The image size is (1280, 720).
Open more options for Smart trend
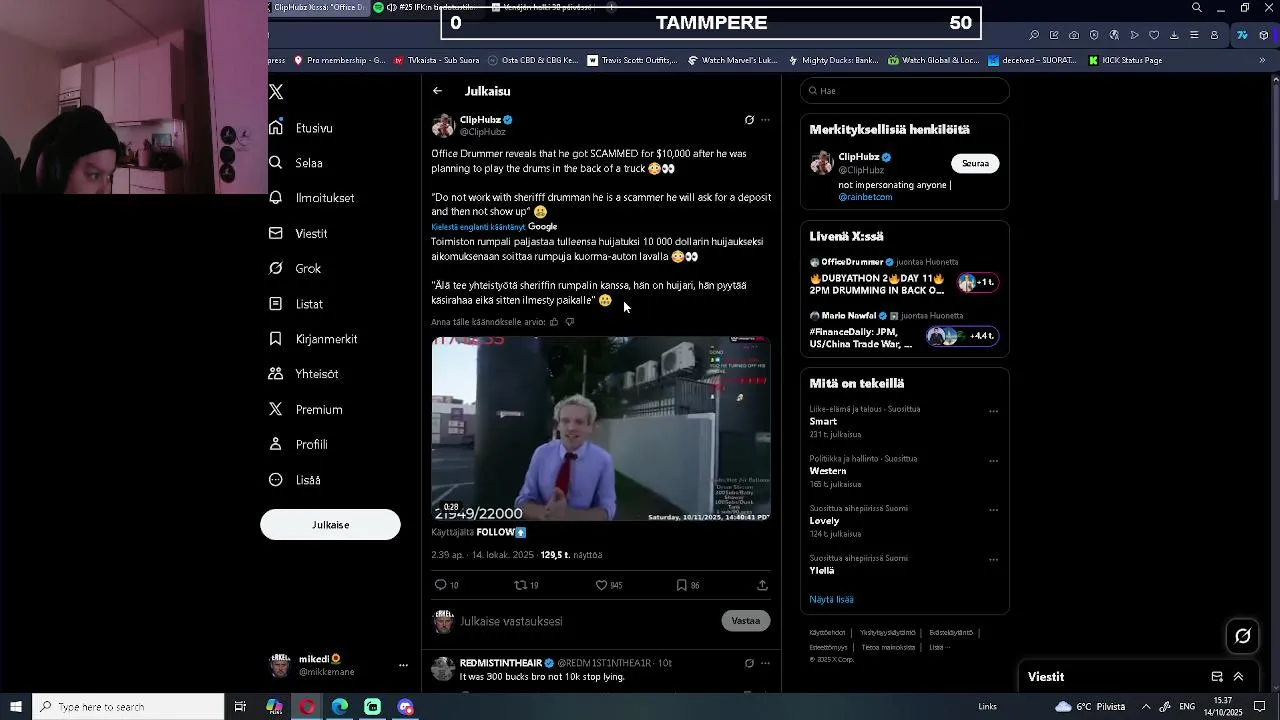(993, 411)
